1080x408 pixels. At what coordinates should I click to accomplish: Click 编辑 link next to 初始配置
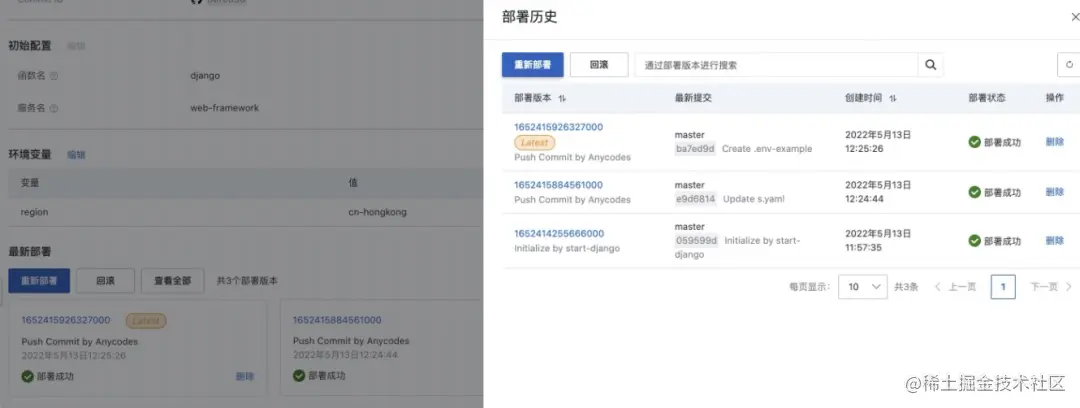coord(76,46)
